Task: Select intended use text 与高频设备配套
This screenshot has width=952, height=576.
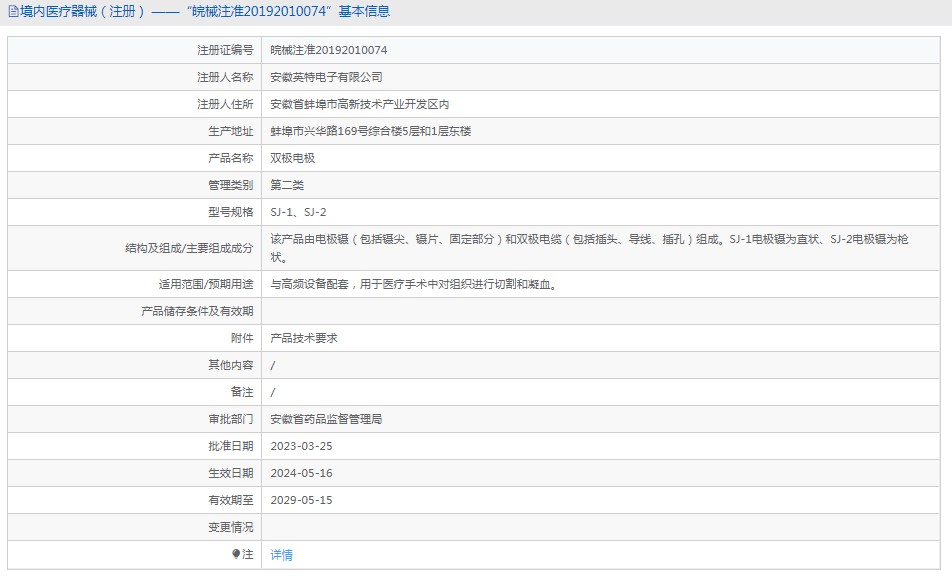Action: pyautogui.click(x=414, y=284)
